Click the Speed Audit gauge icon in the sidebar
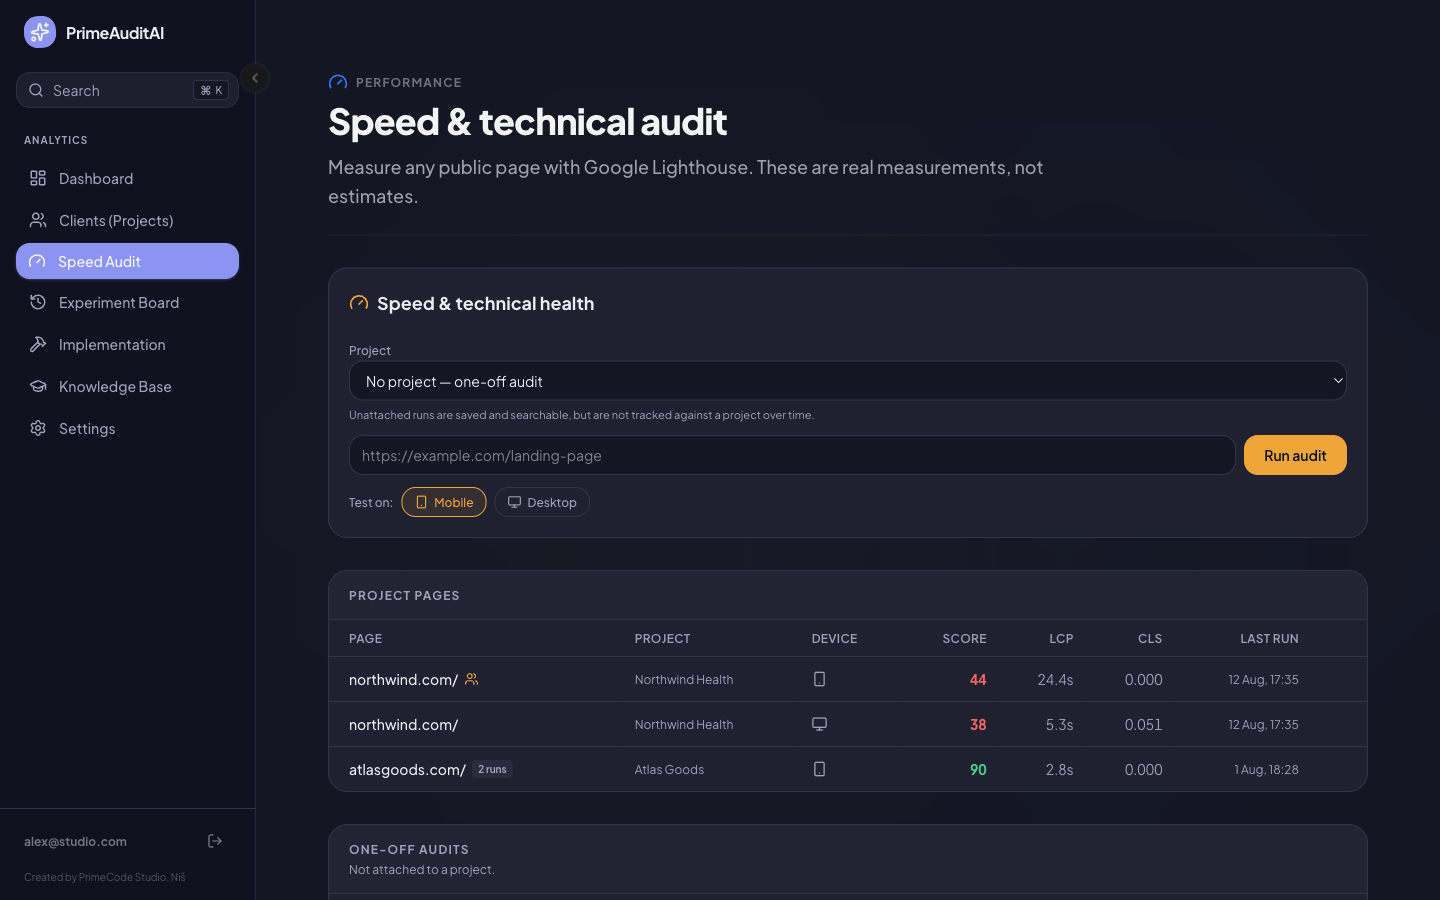Image resolution: width=1440 pixels, height=900 pixels. point(37,261)
